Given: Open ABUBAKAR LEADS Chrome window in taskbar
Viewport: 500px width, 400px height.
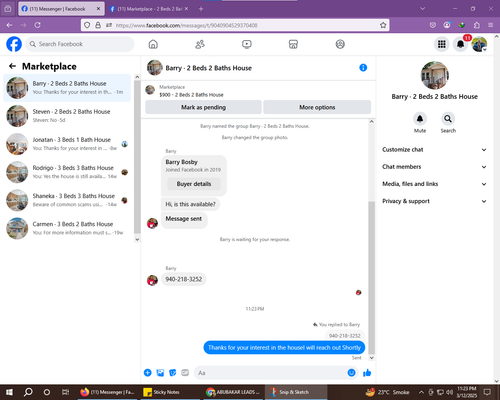Looking at the screenshot, I should pos(233,392).
